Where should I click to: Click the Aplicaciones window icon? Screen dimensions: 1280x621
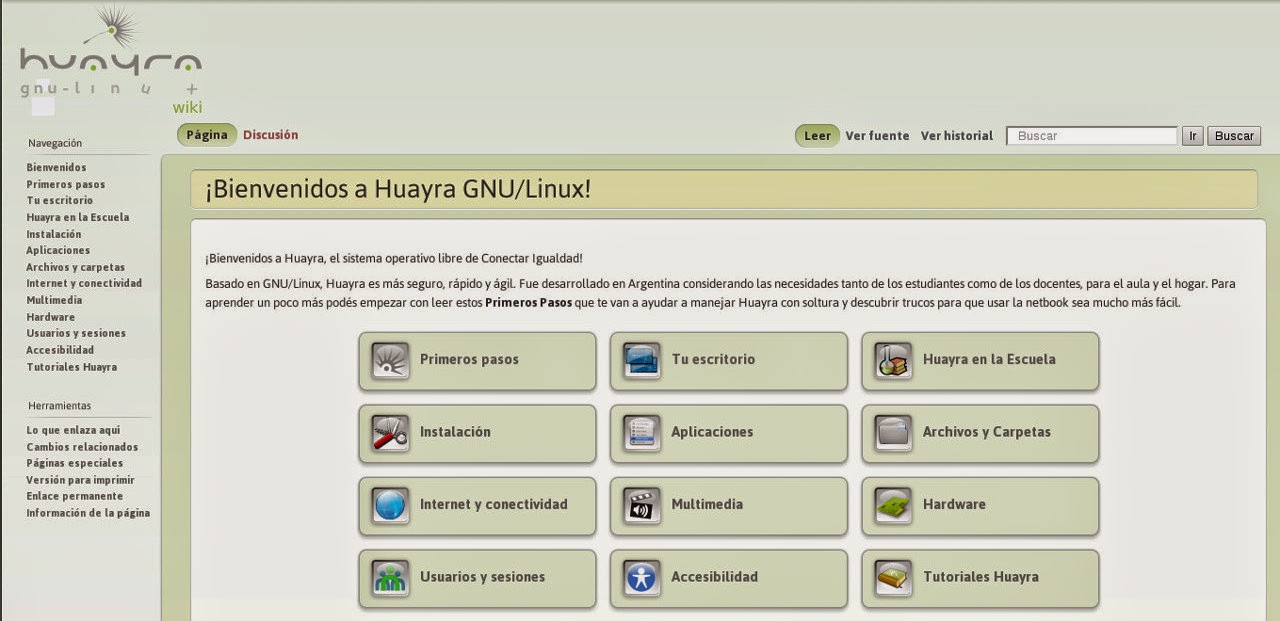pyautogui.click(x=641, y=432)
